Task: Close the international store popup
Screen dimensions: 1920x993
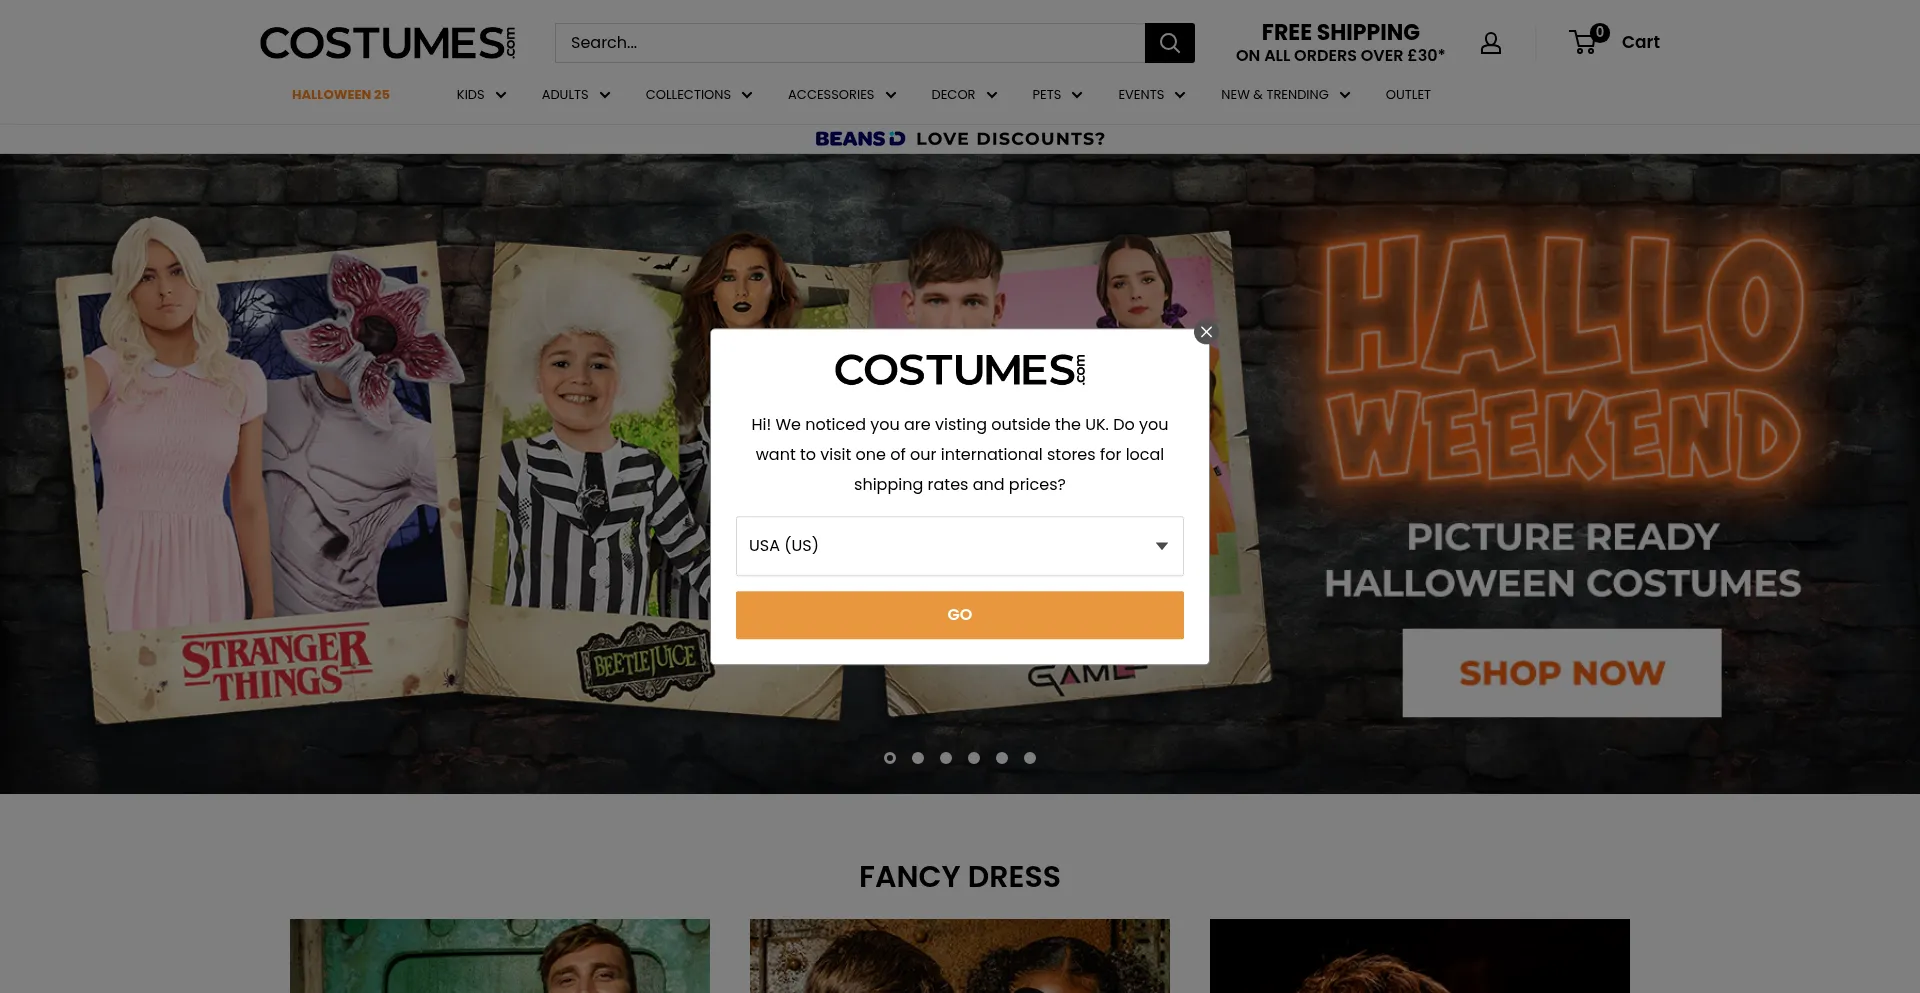Action: (x=1206, y=332)
